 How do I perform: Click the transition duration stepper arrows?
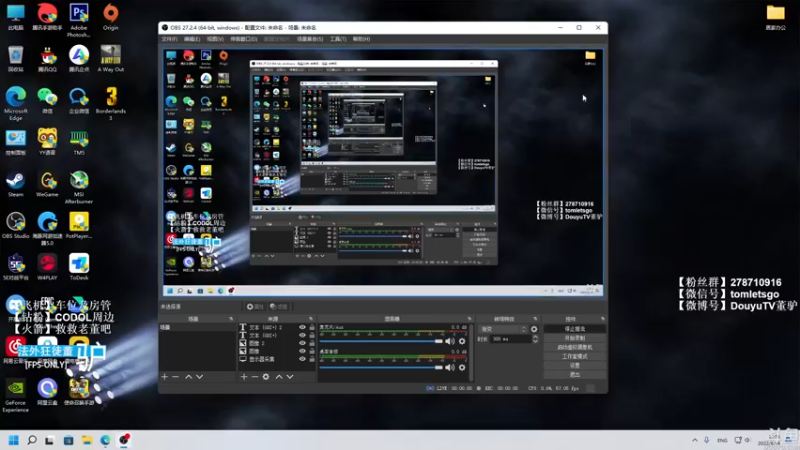coord(535,339)
